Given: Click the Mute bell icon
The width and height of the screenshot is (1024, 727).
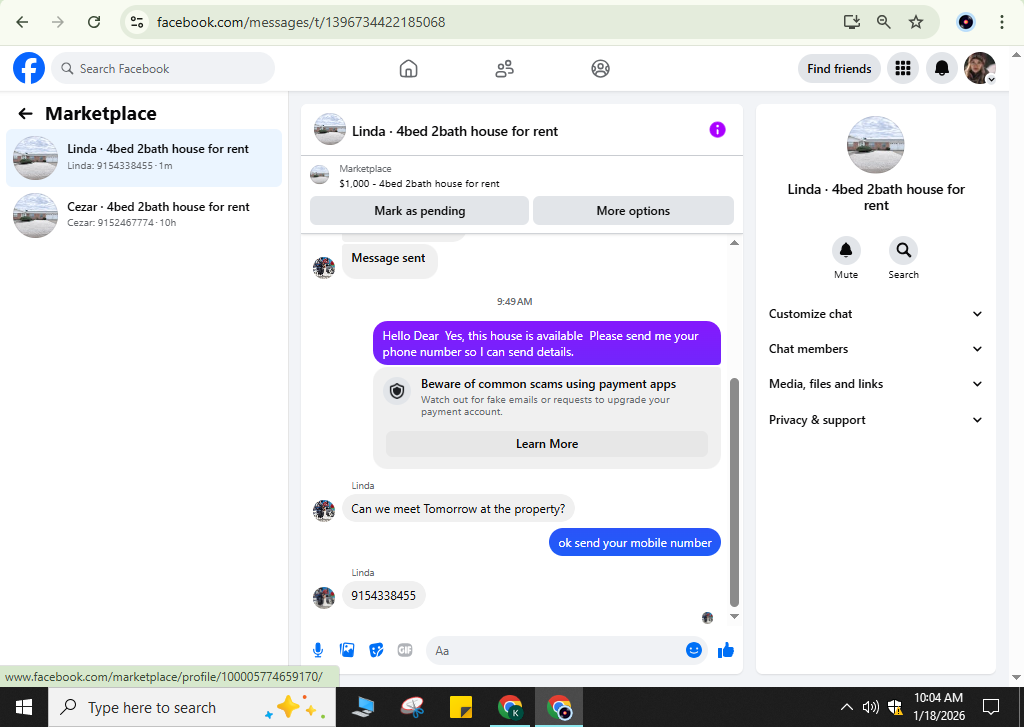Looking at the screenshot, I should 846,250.
